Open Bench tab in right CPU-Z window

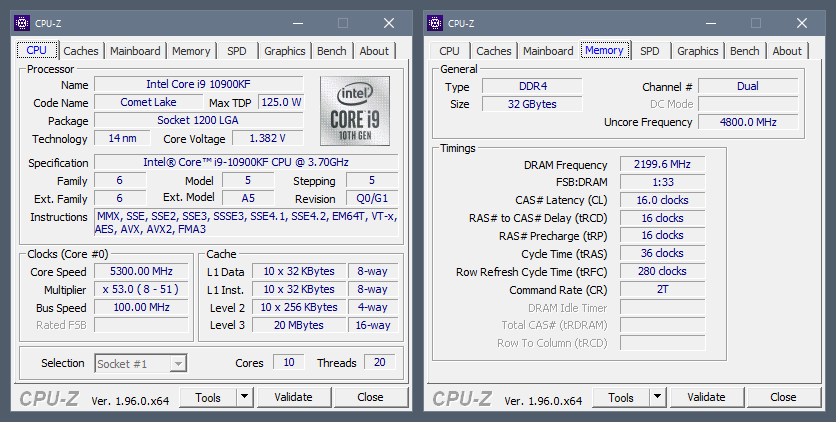[x=745, y=51]
